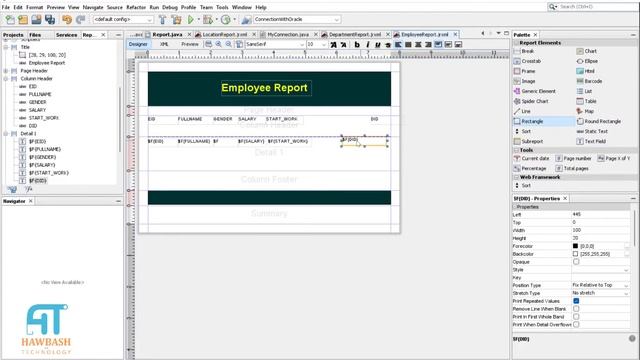640x360 pixels.
Task: Open the Position Type dropdown
Action: 600,285
